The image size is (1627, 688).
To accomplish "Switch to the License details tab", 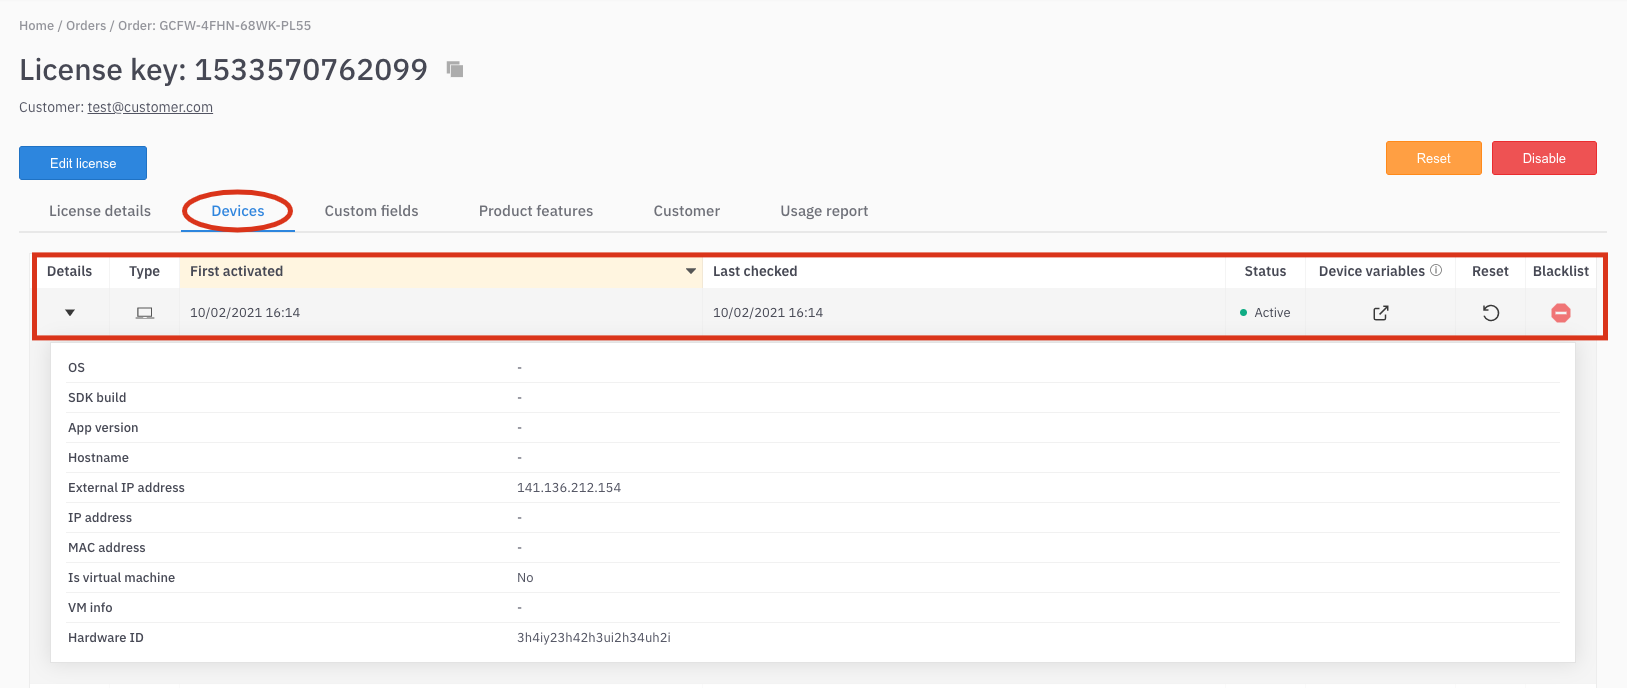I will tap(100, 211).
